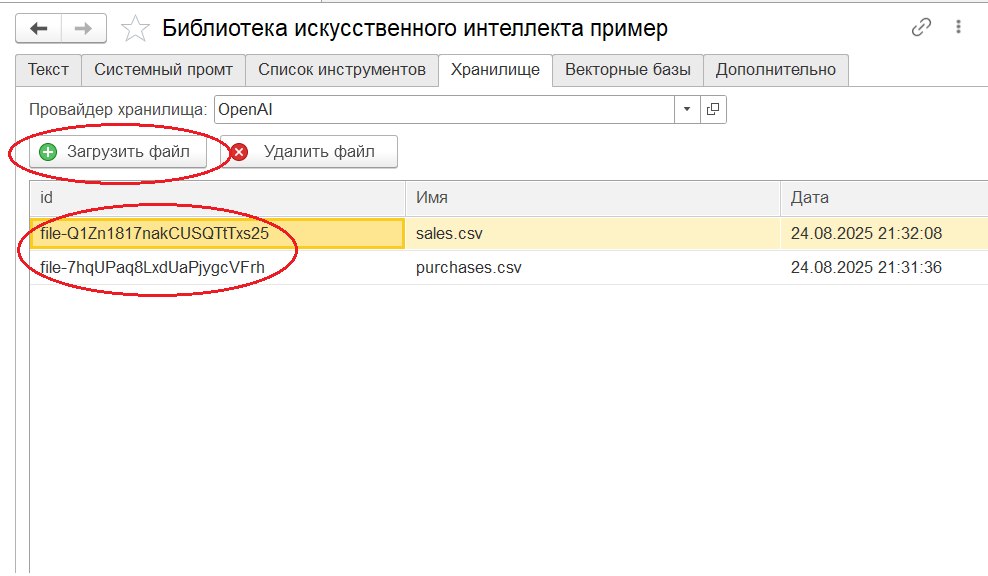
Task: Click the back navigation arrow
Action: (38, 28)
